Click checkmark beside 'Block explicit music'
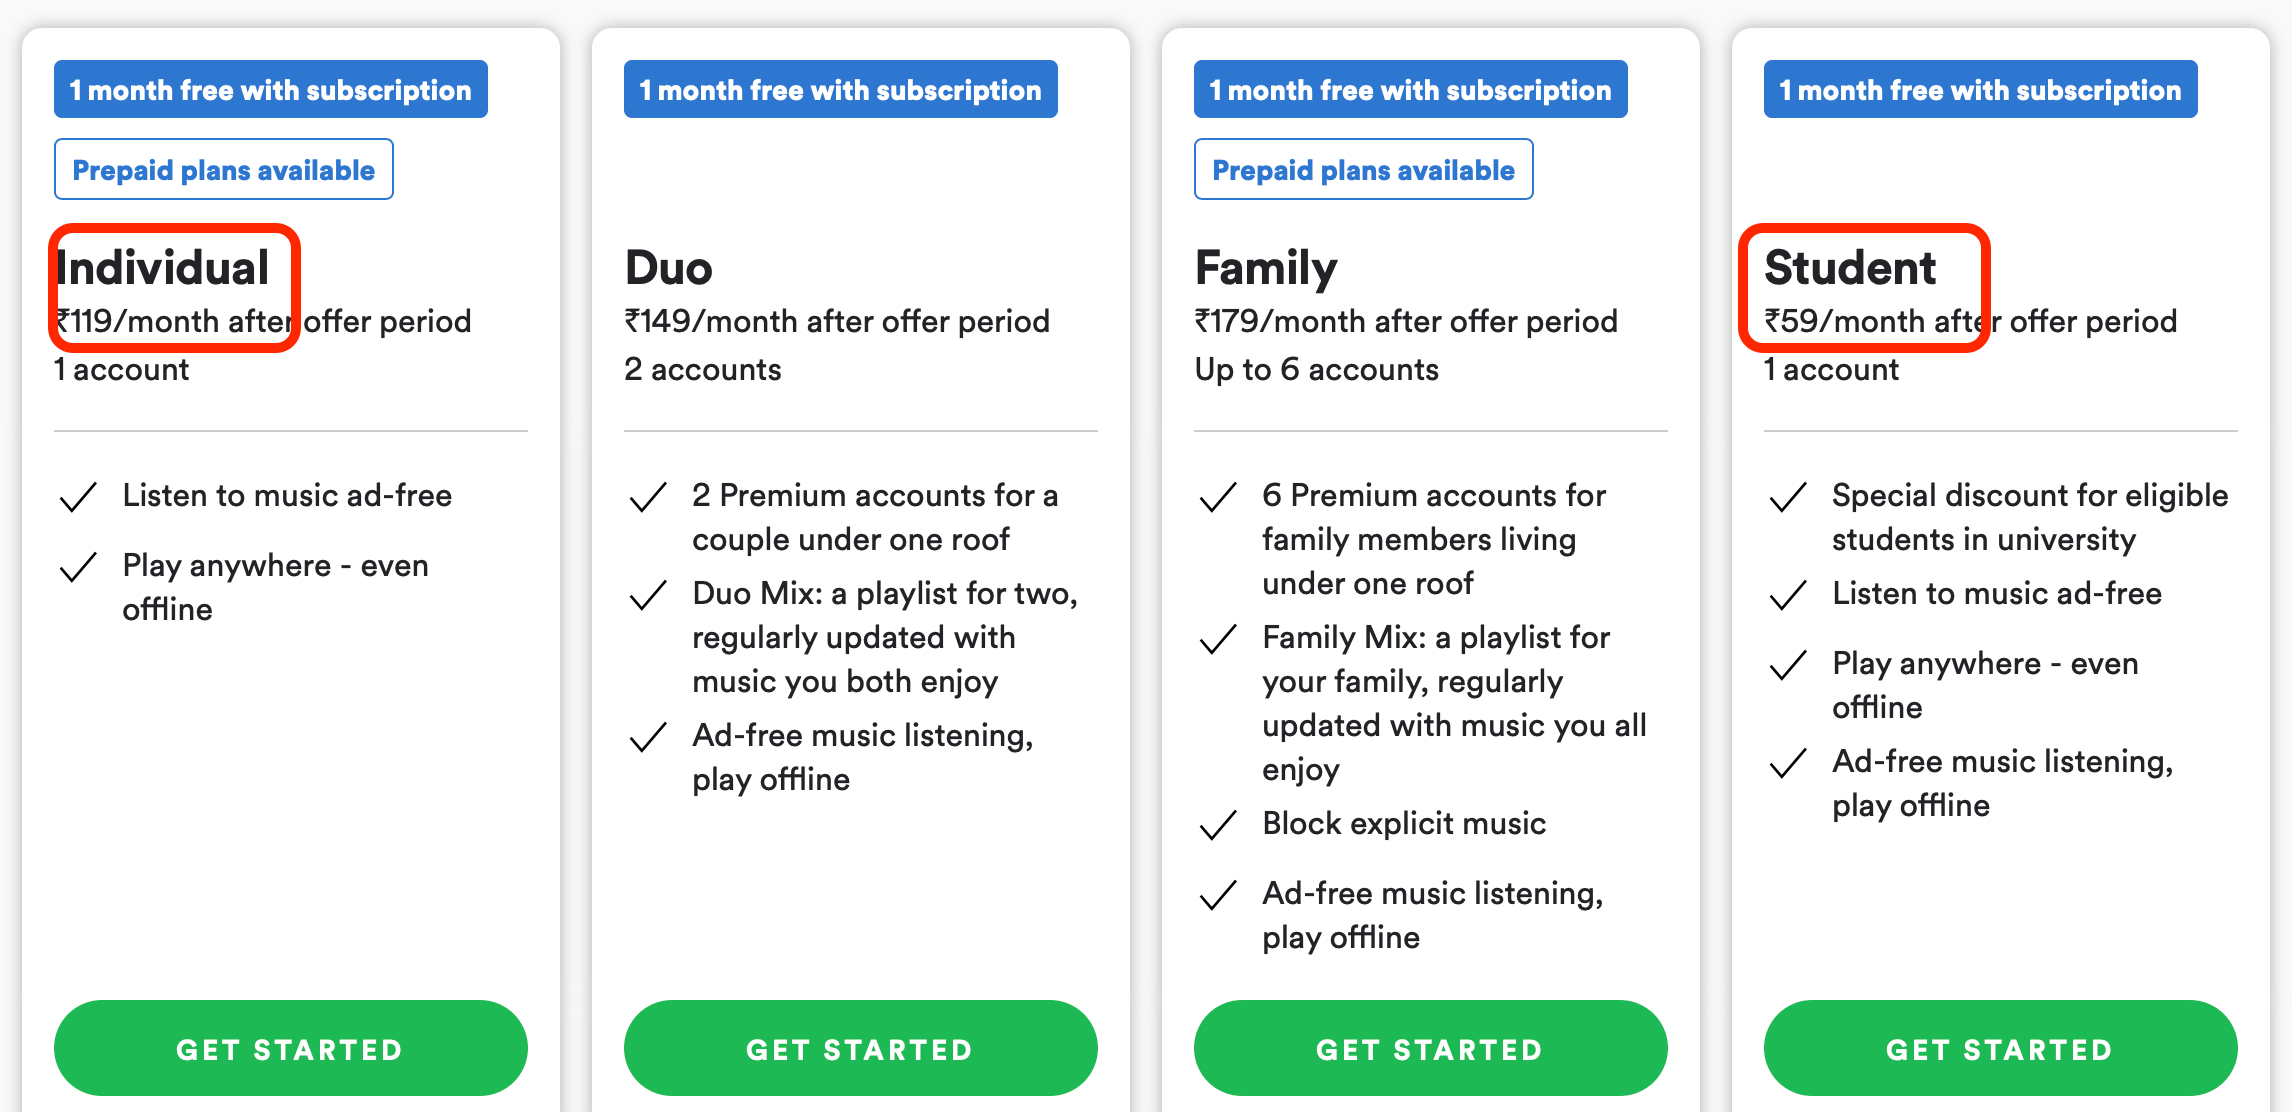Image resolution: width=2292 pixels, height=1112 pixels. tap(1218, 824)
